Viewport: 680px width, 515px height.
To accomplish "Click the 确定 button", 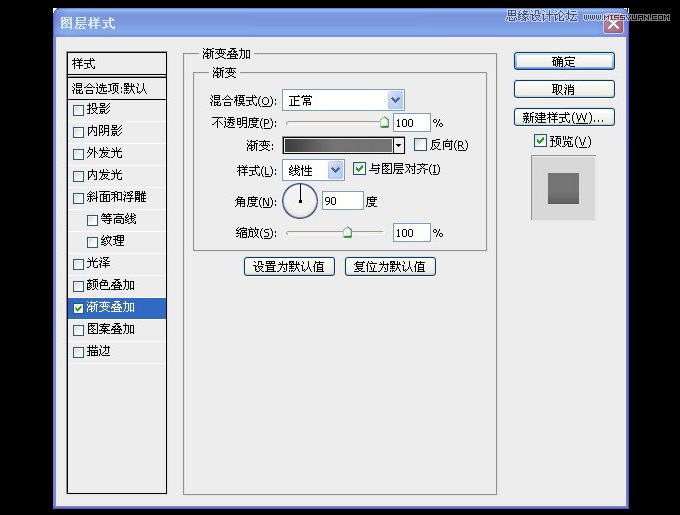I will tap(564, 62).
